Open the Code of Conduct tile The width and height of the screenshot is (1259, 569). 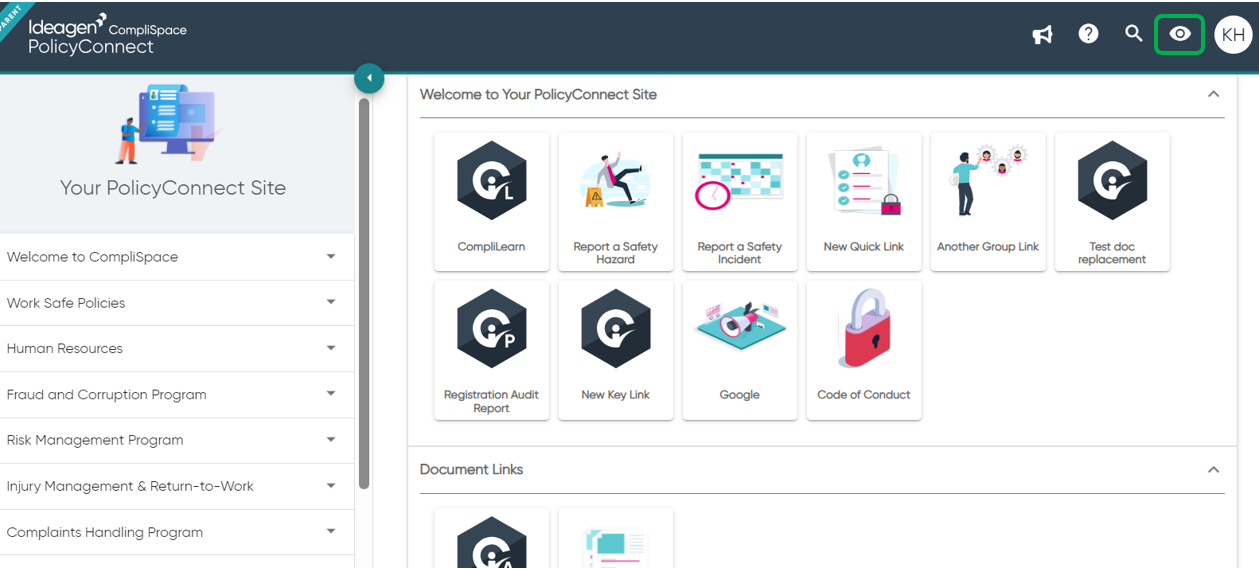[863, 350]
